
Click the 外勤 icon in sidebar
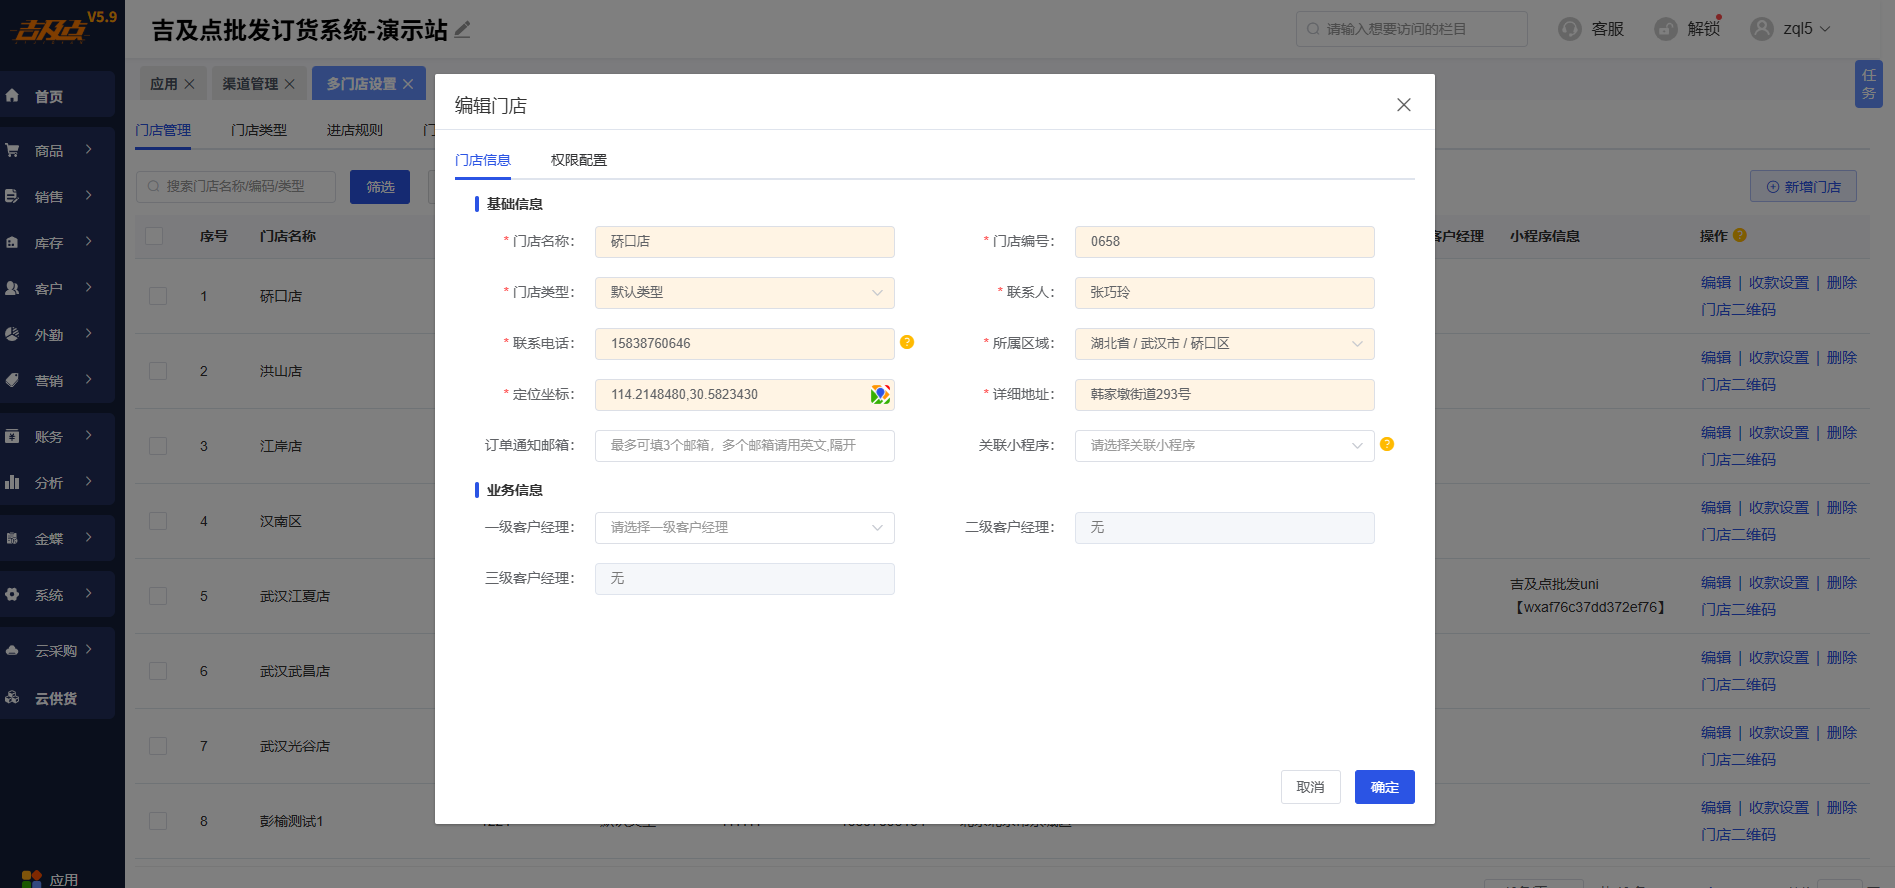tap(13, 334)
